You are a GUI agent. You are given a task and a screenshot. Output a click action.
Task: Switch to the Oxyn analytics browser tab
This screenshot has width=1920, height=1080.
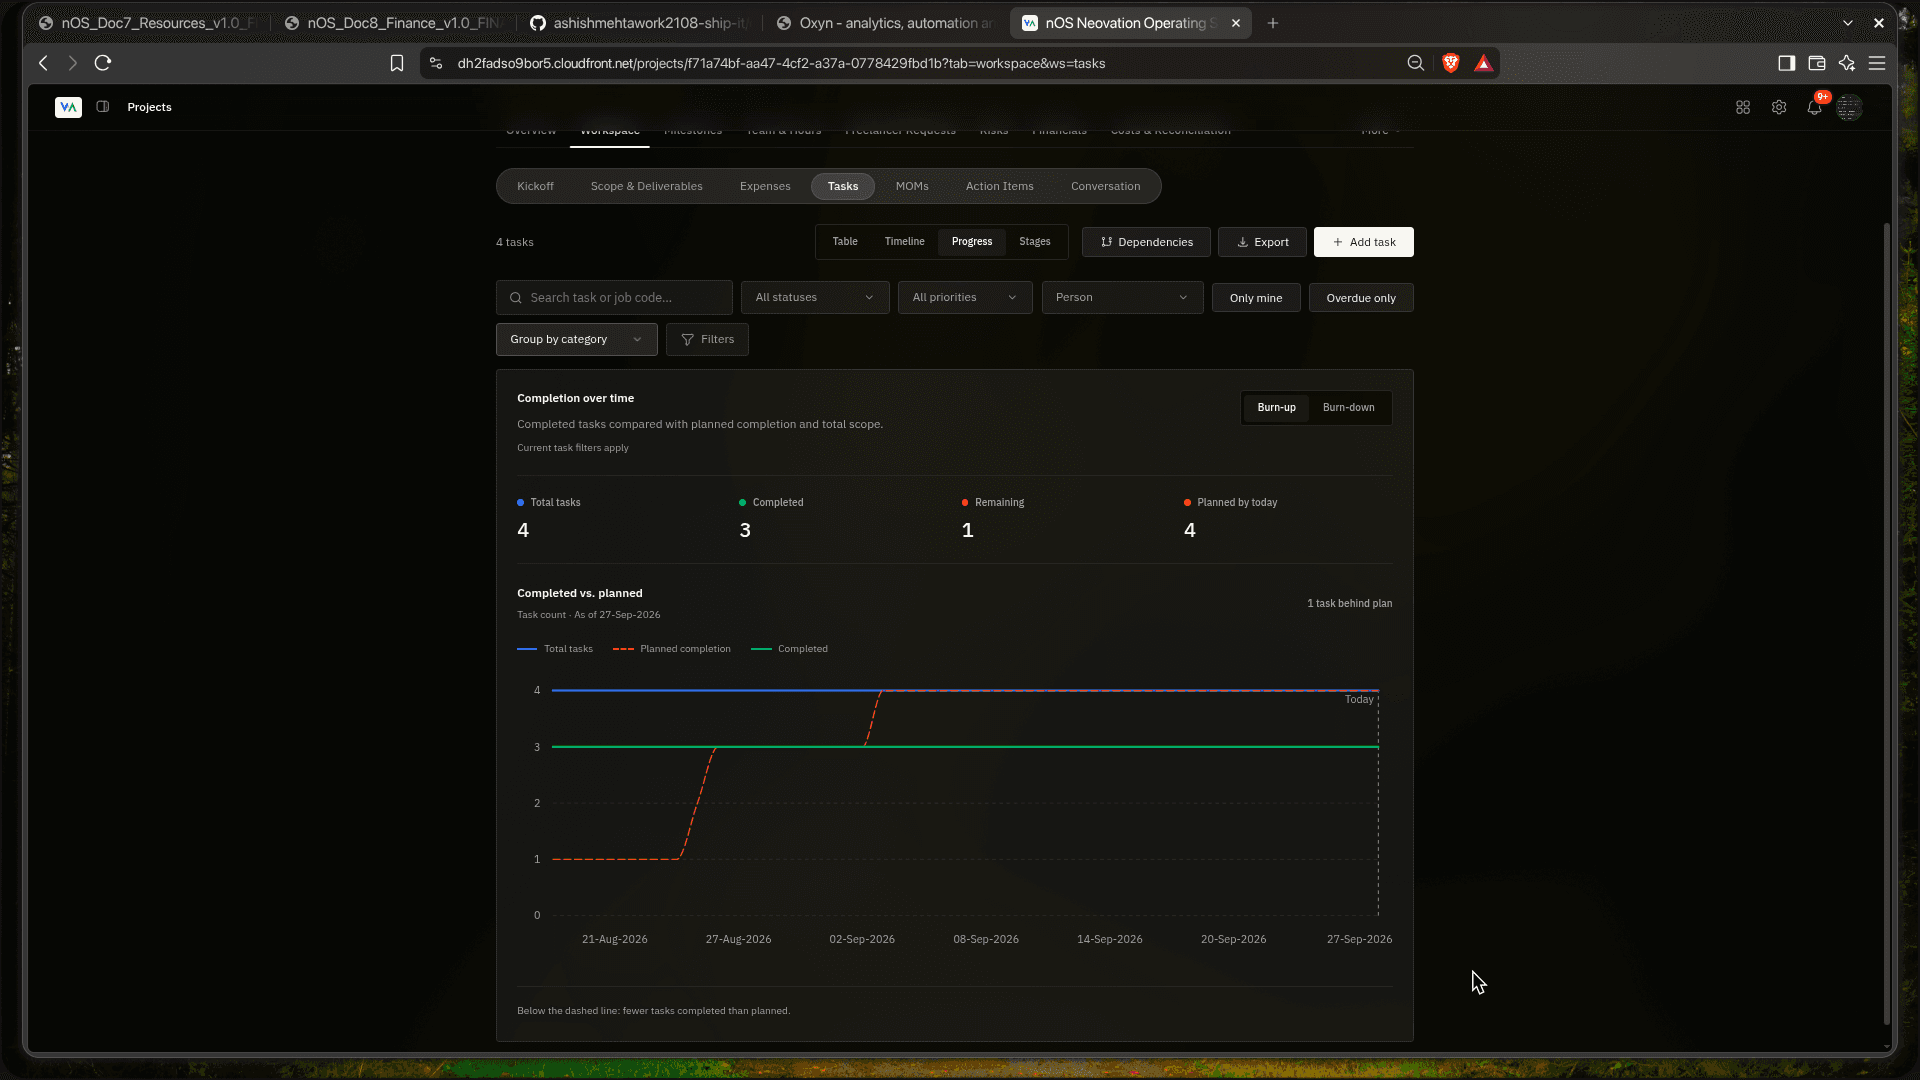pyautogui.click(x=886, y=23)
